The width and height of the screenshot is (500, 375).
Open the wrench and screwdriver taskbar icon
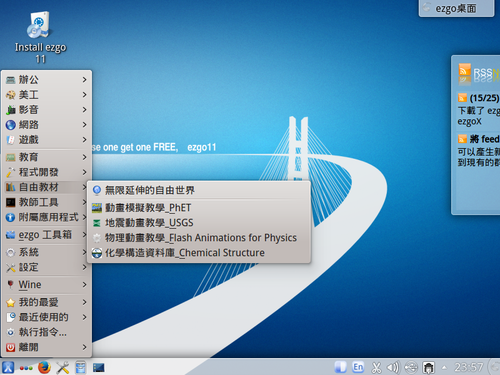[62, 367]
